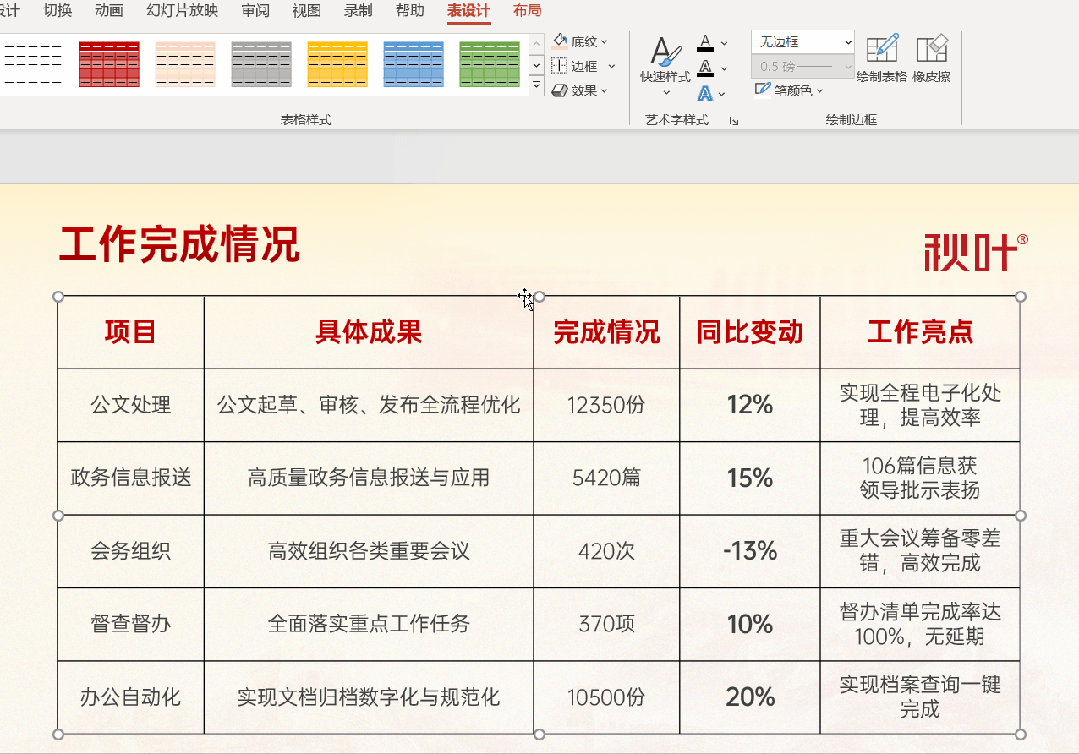1079x754 pixels.
Task: Click the Shading (底纹) paint bucket icon
Action: coord(560,42)
